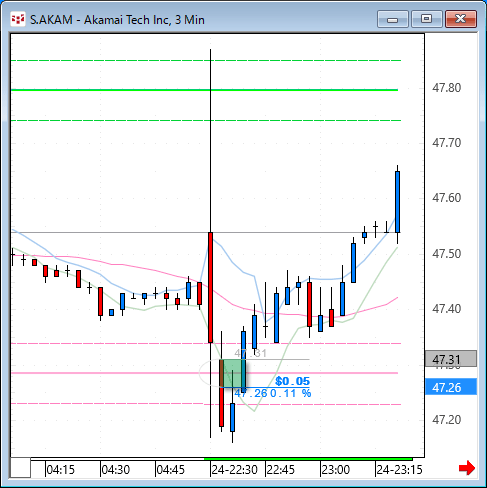
Task: Click the 24-22:30 time axis label
Action: [235, 470]
